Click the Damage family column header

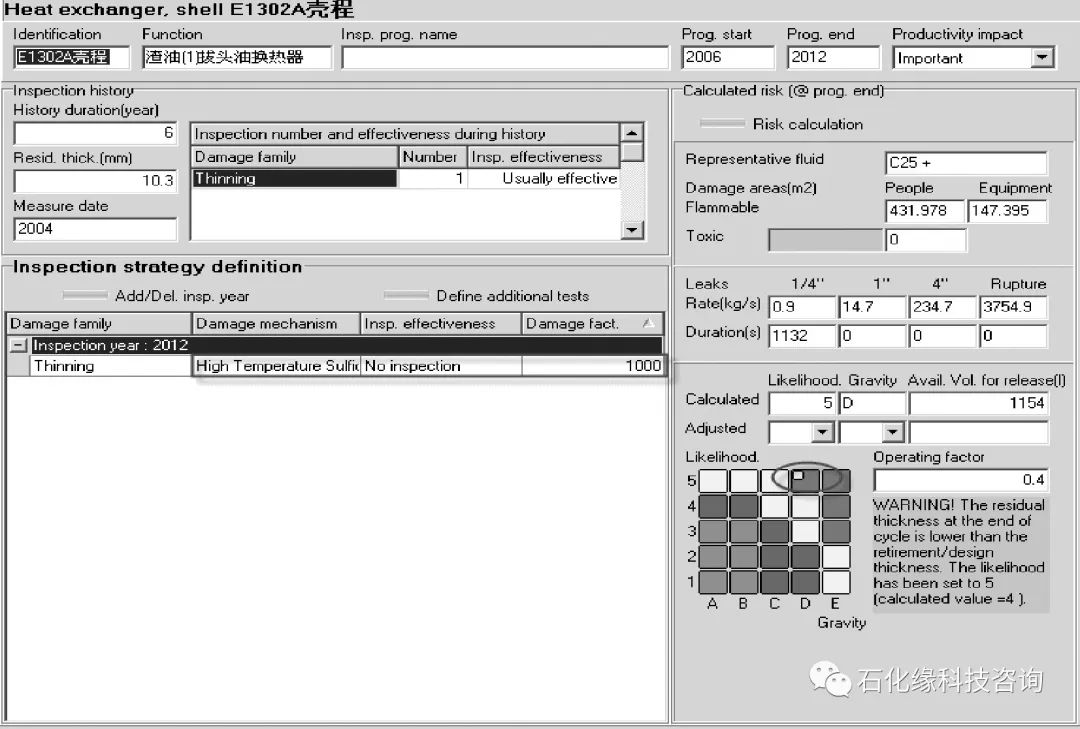[x=98, y=324]
